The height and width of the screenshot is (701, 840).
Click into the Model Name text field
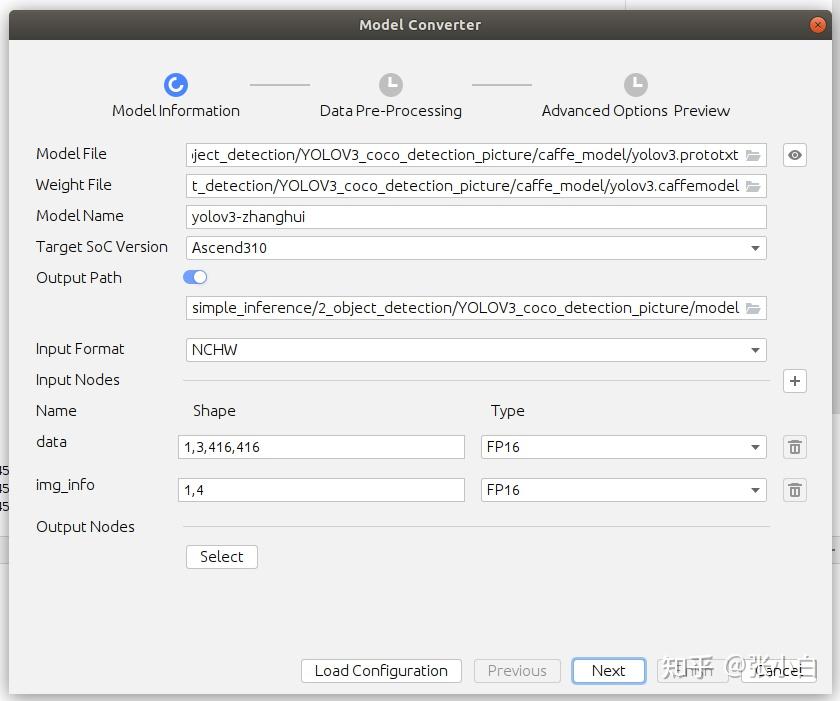pos(476,217)
